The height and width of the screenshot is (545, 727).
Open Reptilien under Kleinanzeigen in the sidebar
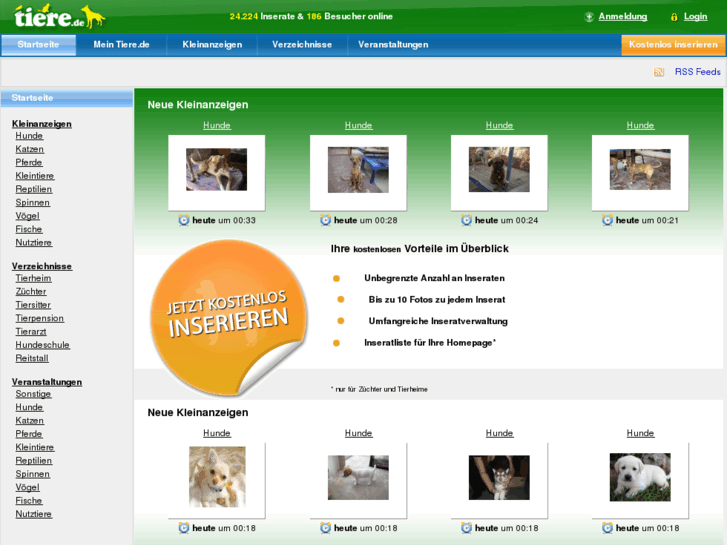pos(34,189)
